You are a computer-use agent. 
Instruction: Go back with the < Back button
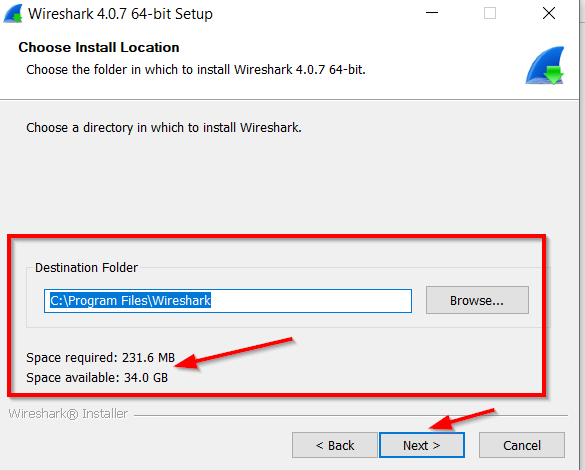pos(335,445)
